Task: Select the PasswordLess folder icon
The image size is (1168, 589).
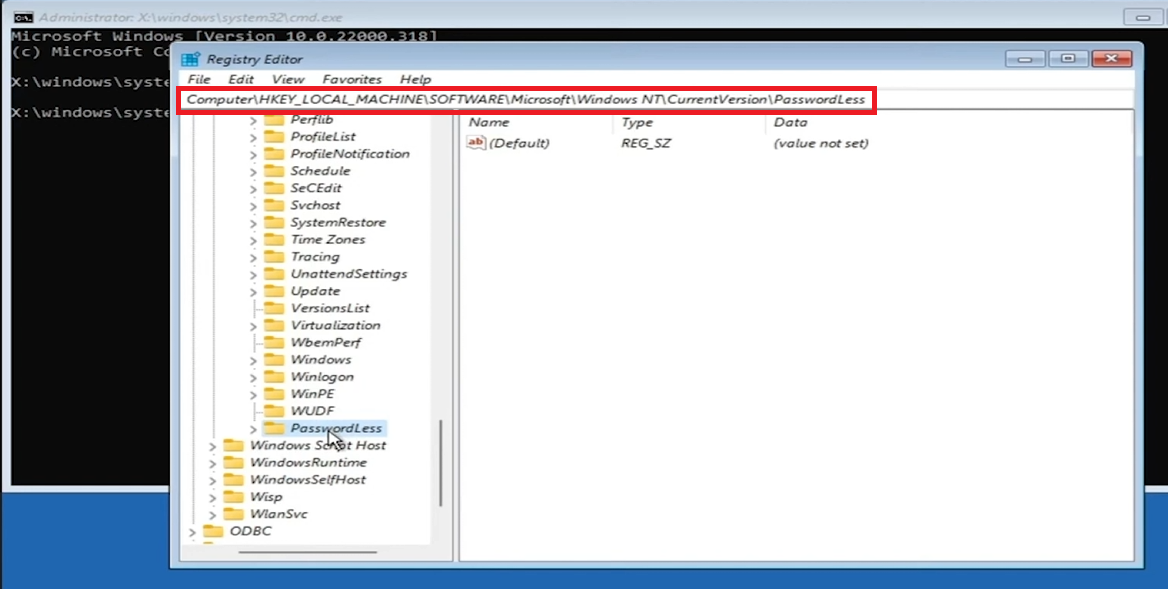Action: pos(275,428)
